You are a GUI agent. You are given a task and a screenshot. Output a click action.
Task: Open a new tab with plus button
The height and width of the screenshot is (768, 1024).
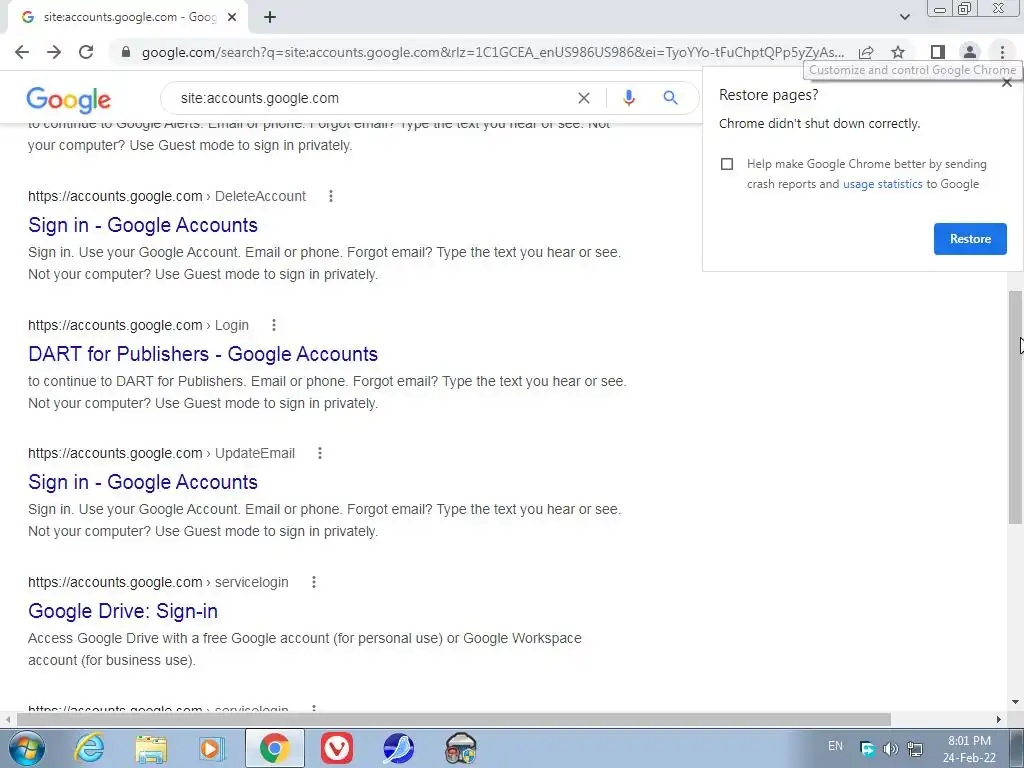tap(270, 17)
